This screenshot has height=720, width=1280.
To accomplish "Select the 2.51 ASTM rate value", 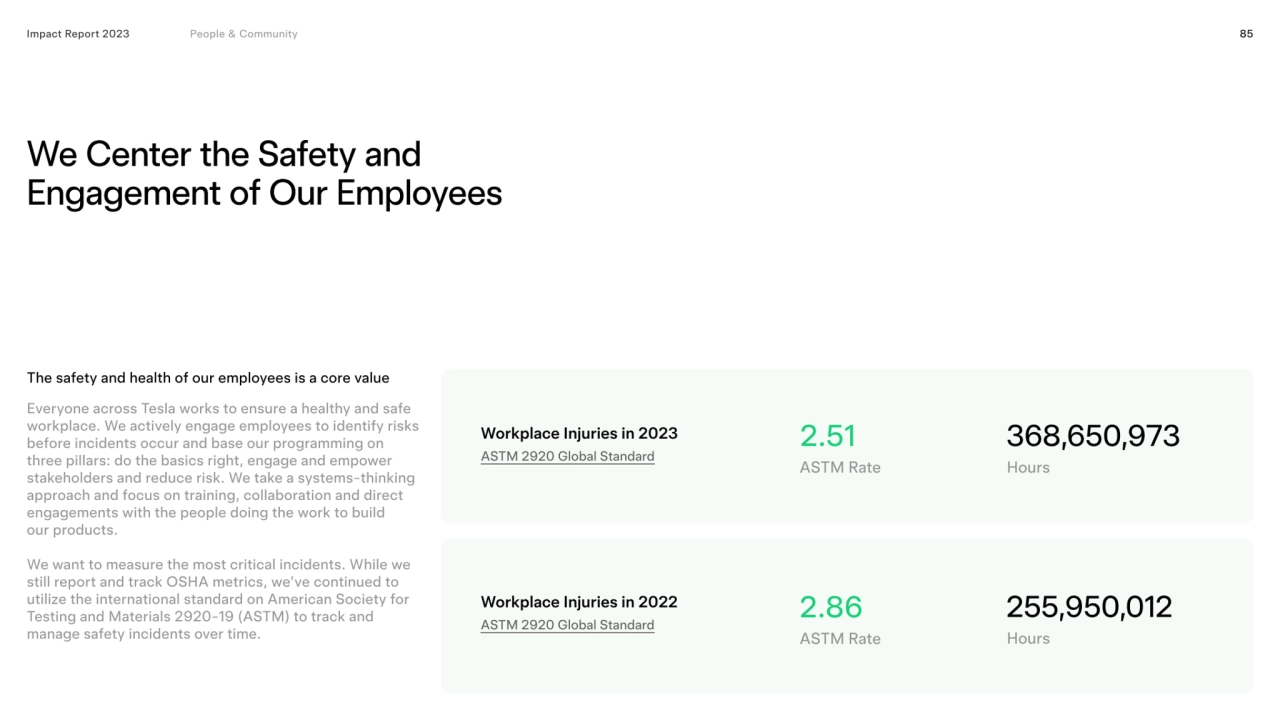I will (x=827, y=436).
